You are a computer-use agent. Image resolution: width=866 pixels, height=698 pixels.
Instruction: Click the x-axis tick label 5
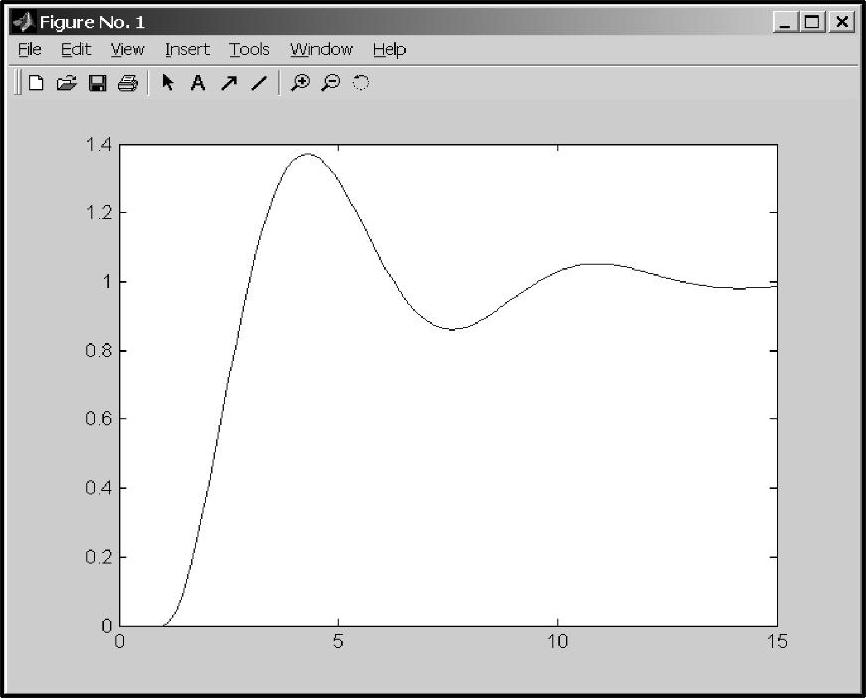[x=338, y=641]
